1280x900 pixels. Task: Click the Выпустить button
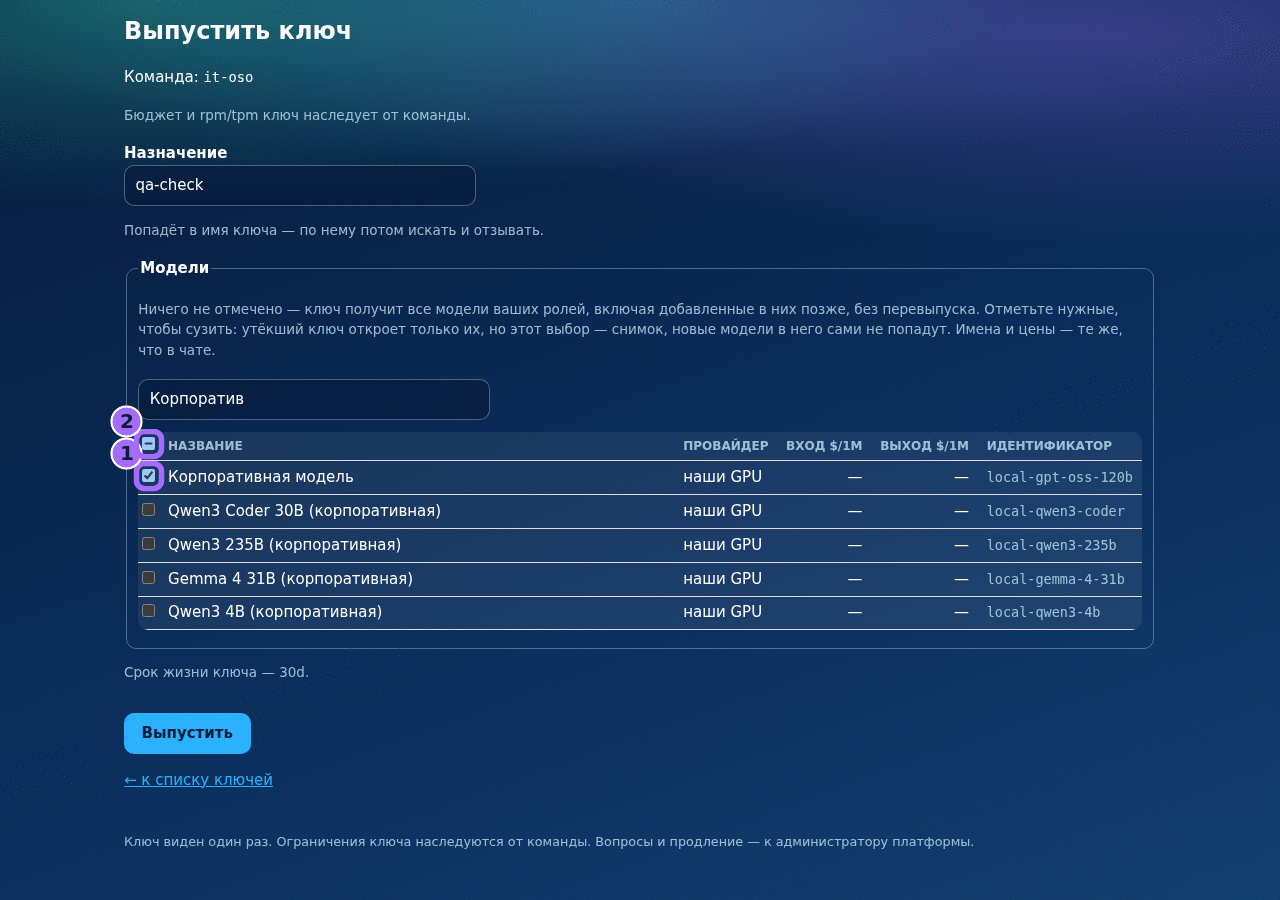pyautogui.click(x=187, y=733)
